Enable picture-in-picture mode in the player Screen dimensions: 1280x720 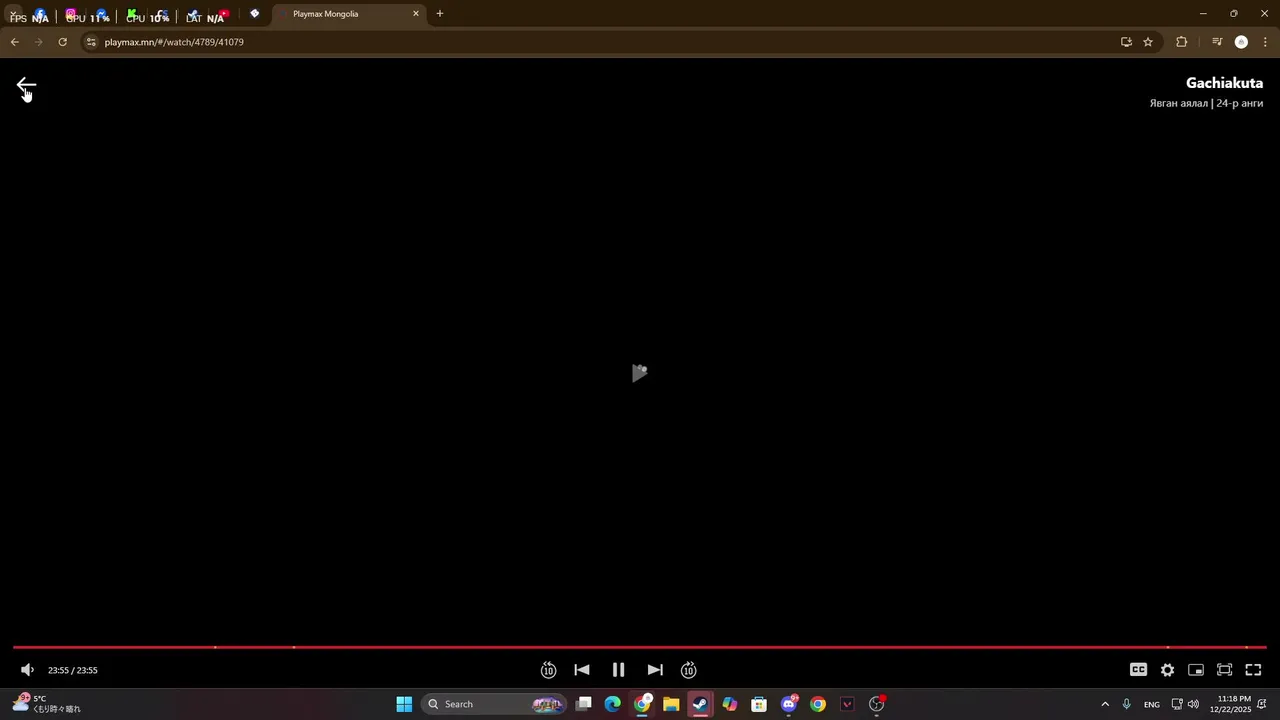1196,670
